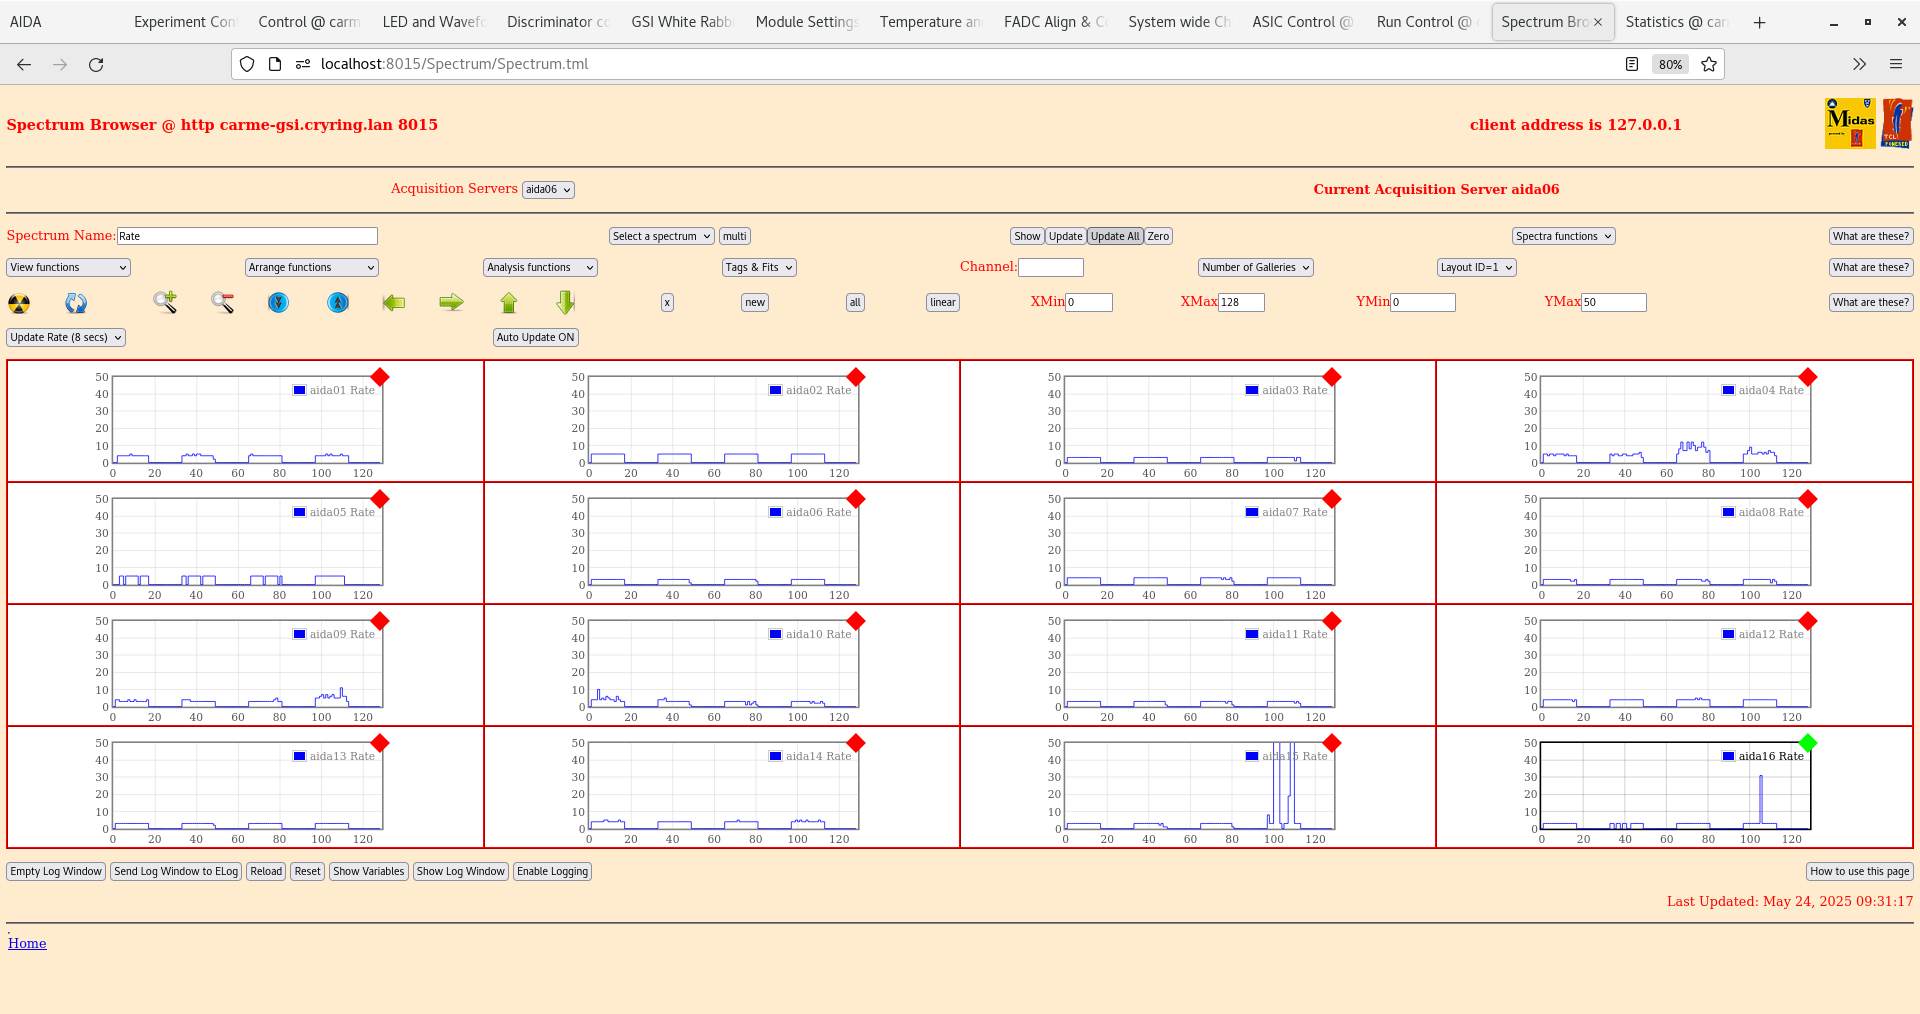Click the Midas logo icon
The width and height of the screenshot is (1920, 1014).
click(1850, 122)
